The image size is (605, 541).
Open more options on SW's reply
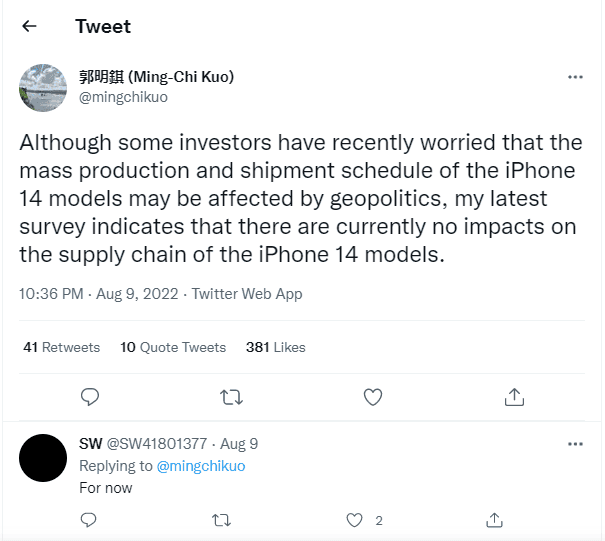pos(575,443)
